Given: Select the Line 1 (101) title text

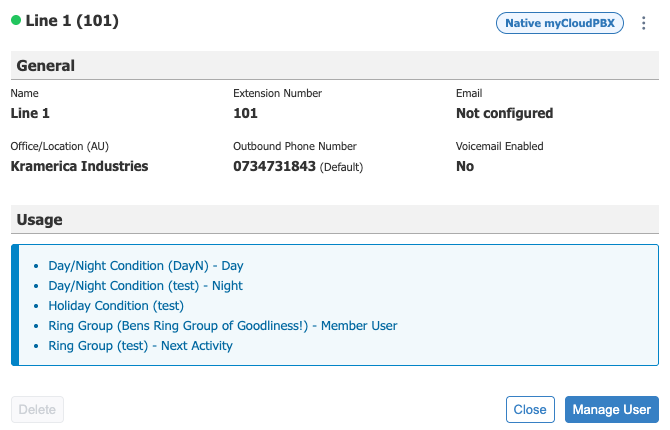Looking at the screenshot, I should click(x=72, y=21).
